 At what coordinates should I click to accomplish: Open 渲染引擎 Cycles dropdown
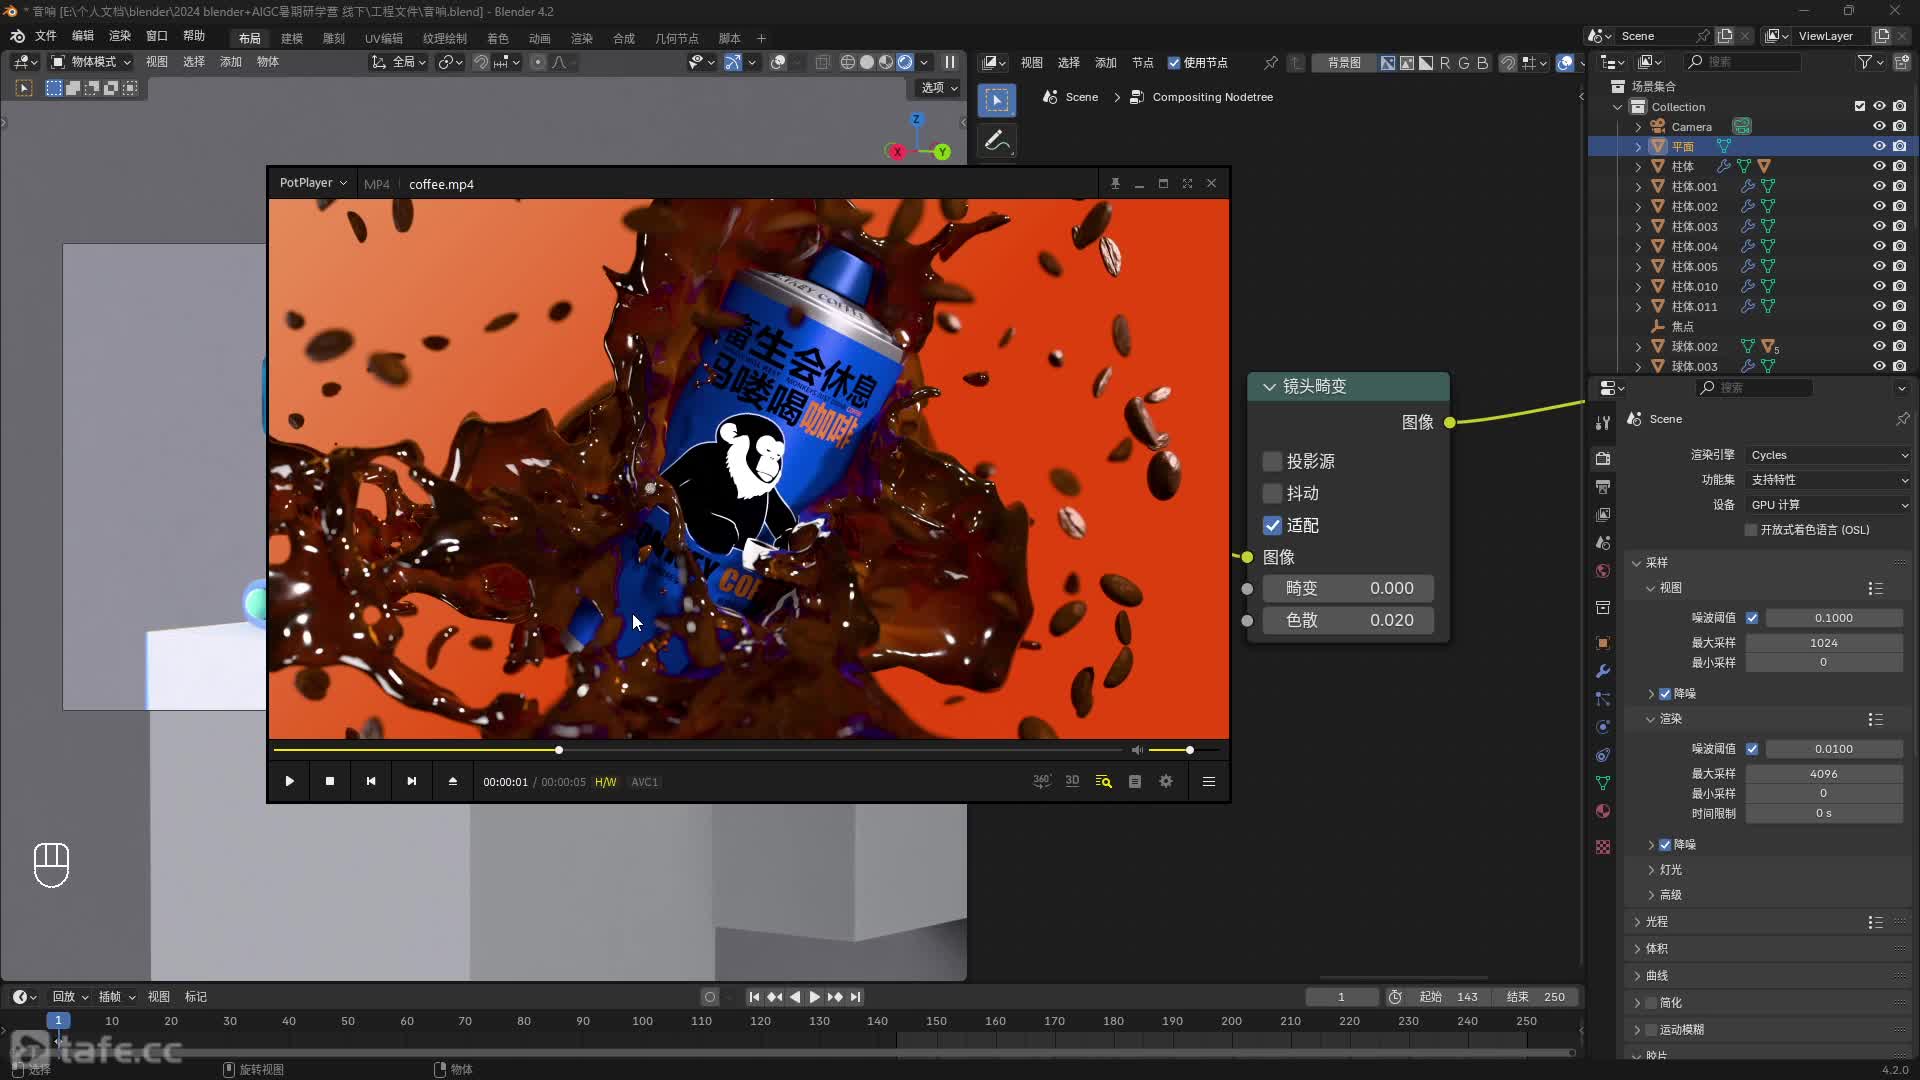pos(1828,455)
